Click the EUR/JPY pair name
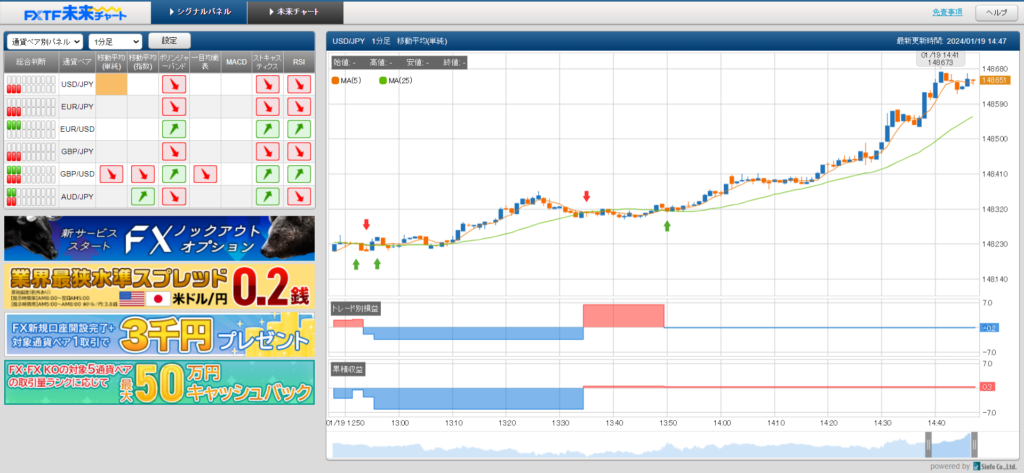 pyautogui.click(x=77, y=106)
